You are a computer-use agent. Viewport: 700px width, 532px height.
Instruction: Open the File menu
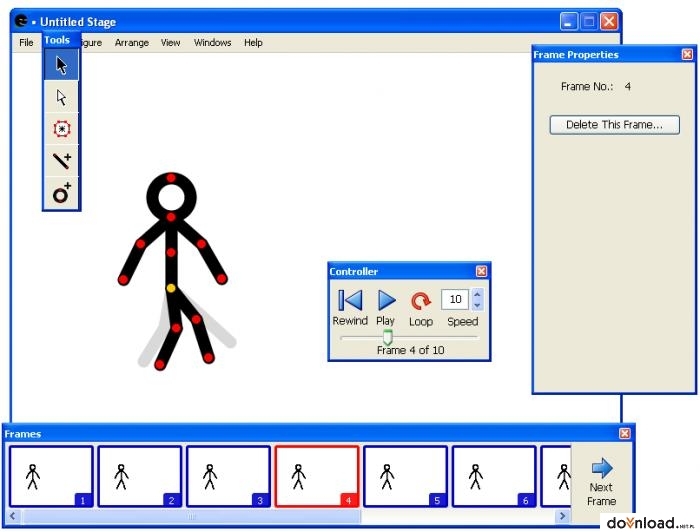[x=26, y=42]
